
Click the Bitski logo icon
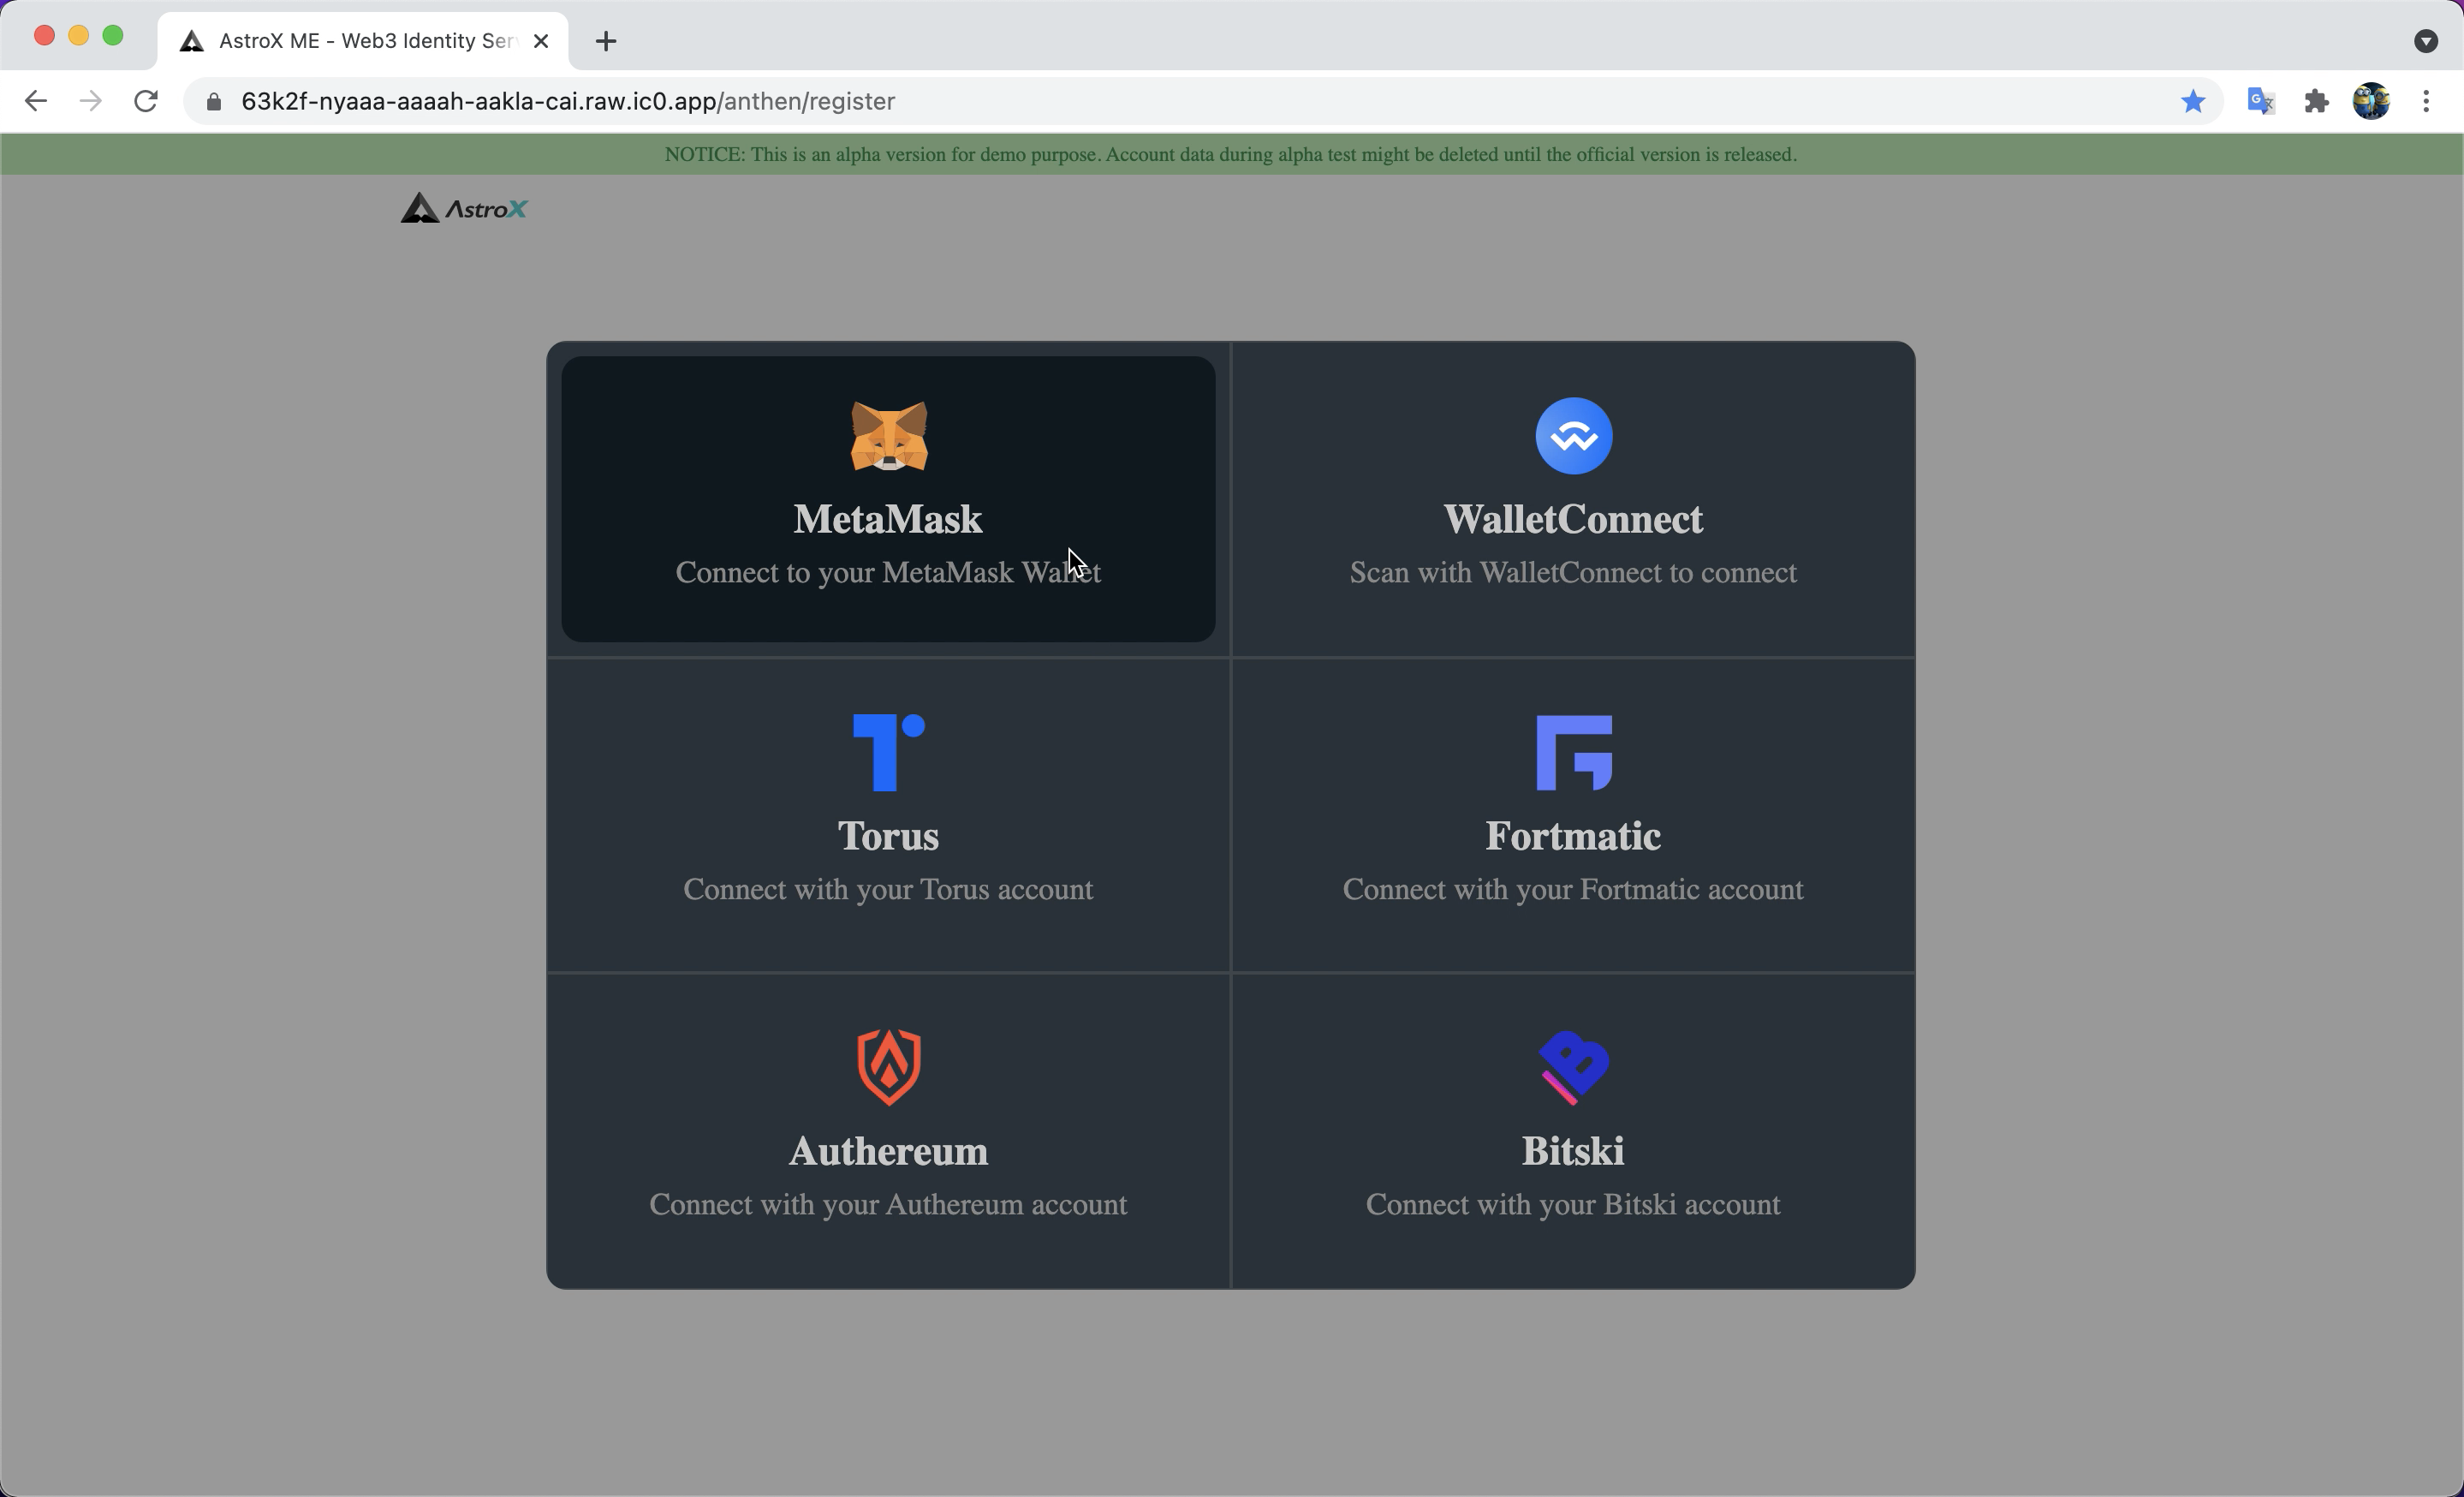coord(1573,1067)
